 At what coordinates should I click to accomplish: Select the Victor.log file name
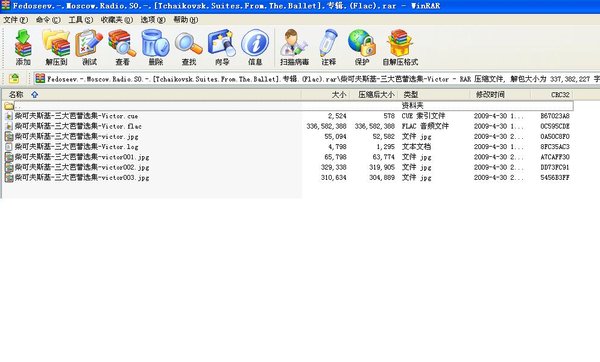(x=76, y=147)
